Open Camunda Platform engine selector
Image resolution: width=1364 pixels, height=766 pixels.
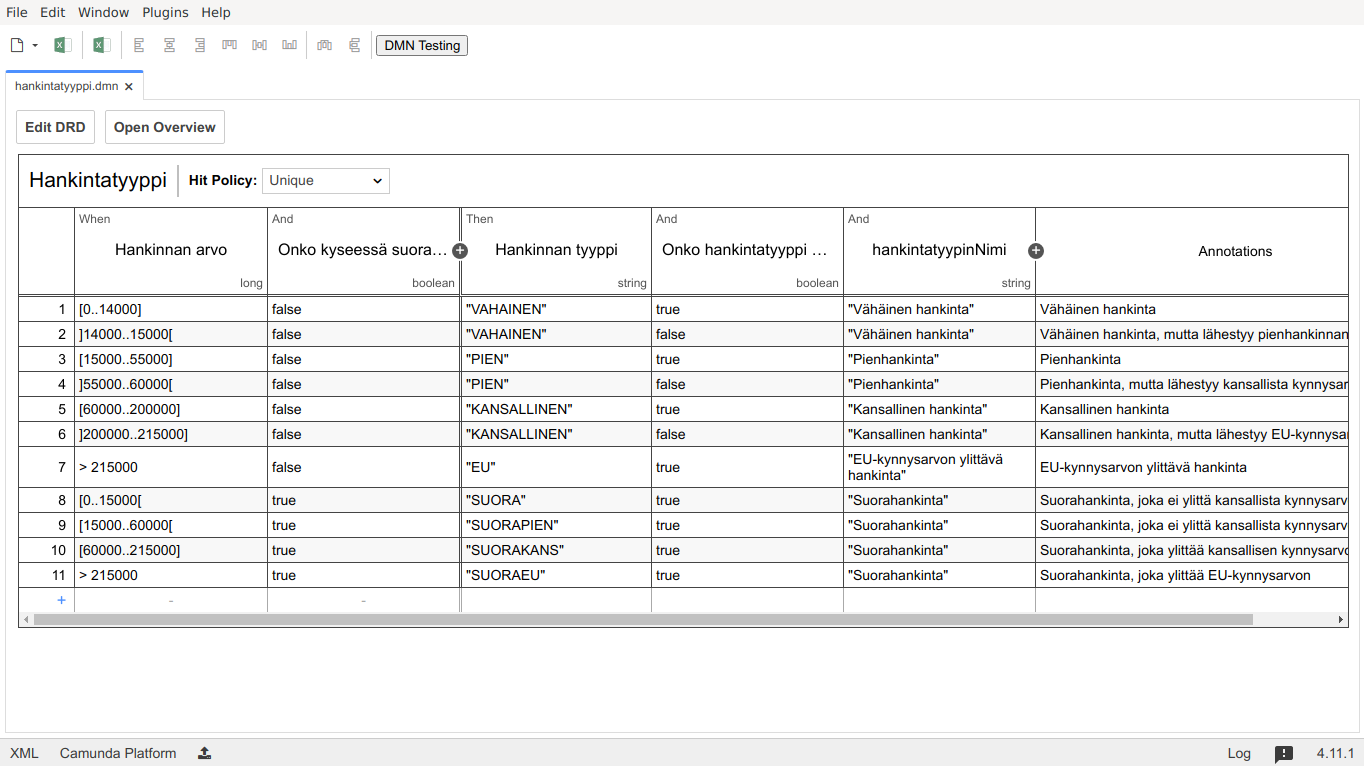tap(118, 753)
